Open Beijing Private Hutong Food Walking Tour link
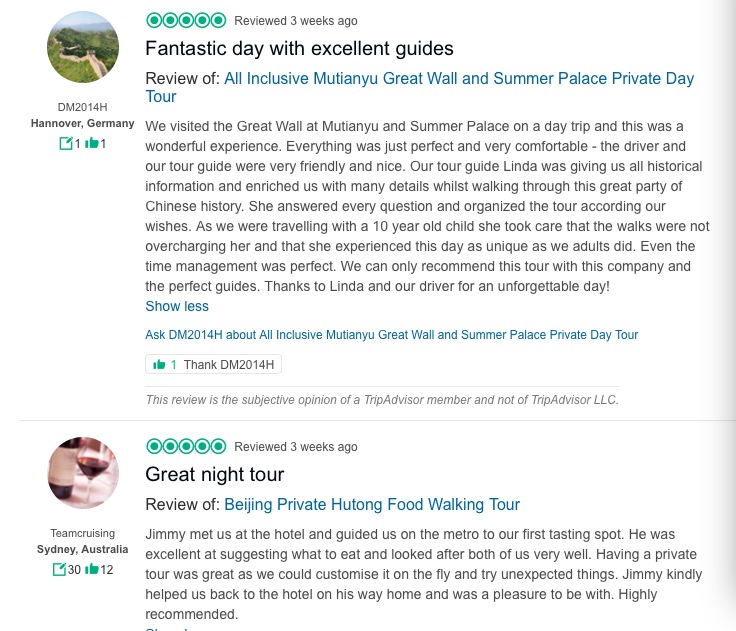The height and width of the screenshot is (631, 736). click(372, 505)
